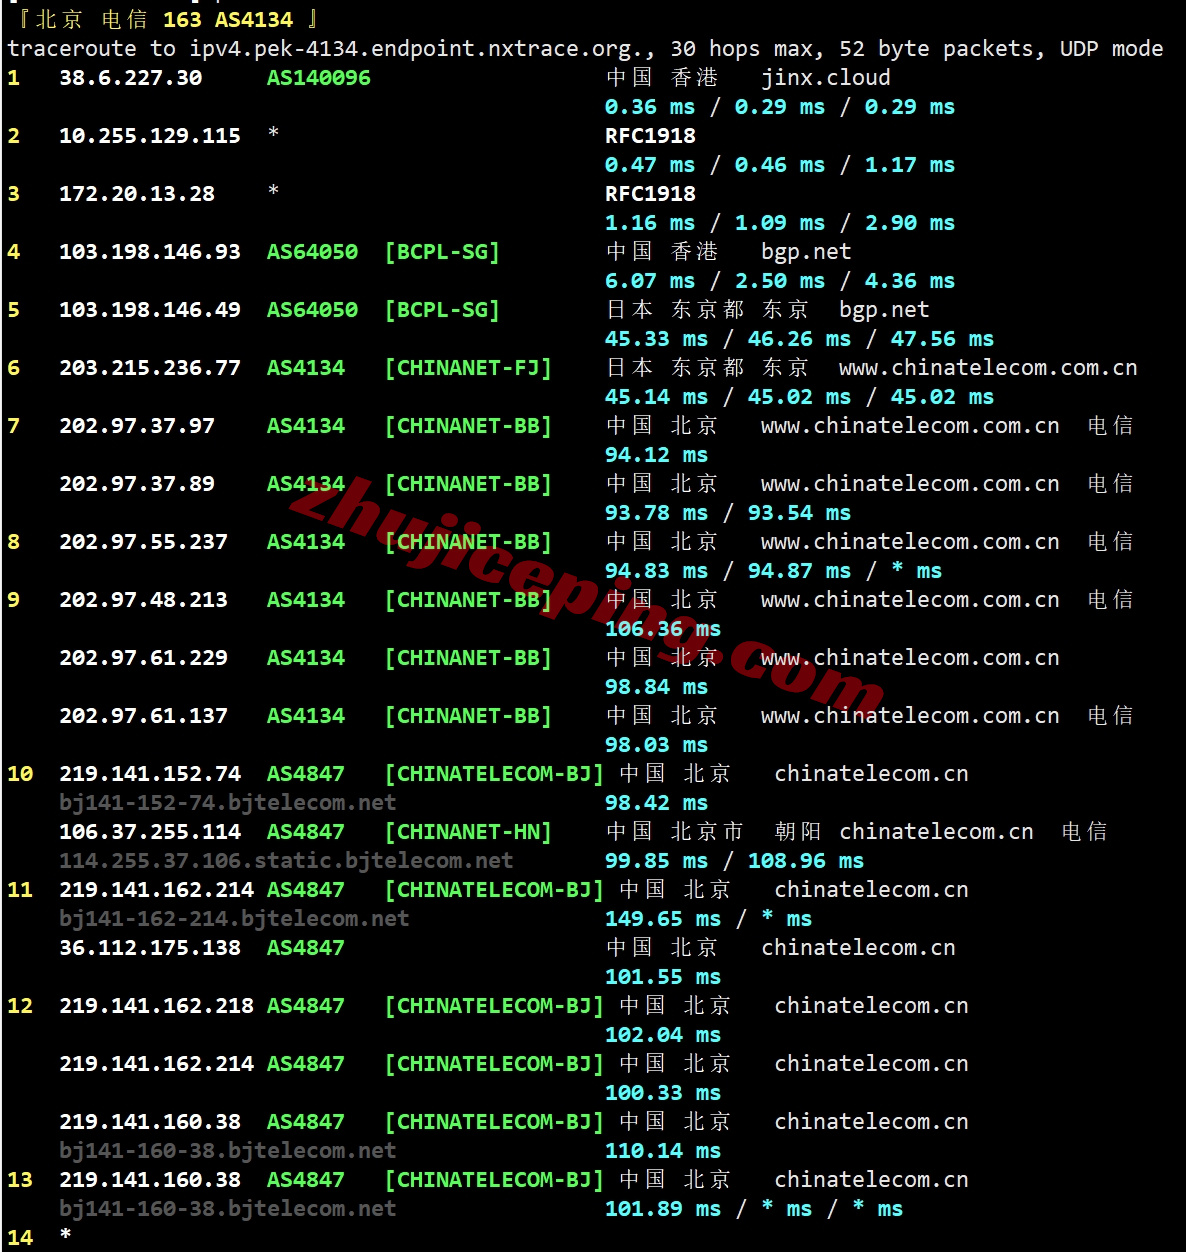Click the header text 163 AS4134

[x=228, y=20]
